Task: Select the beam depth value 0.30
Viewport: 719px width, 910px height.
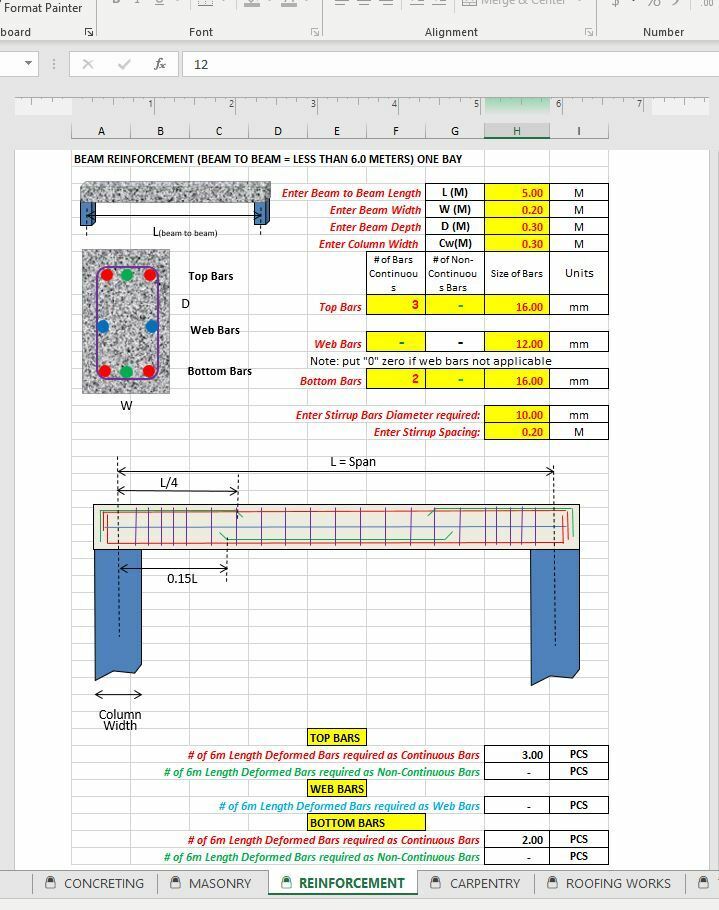Action: (x=516, y=226)
